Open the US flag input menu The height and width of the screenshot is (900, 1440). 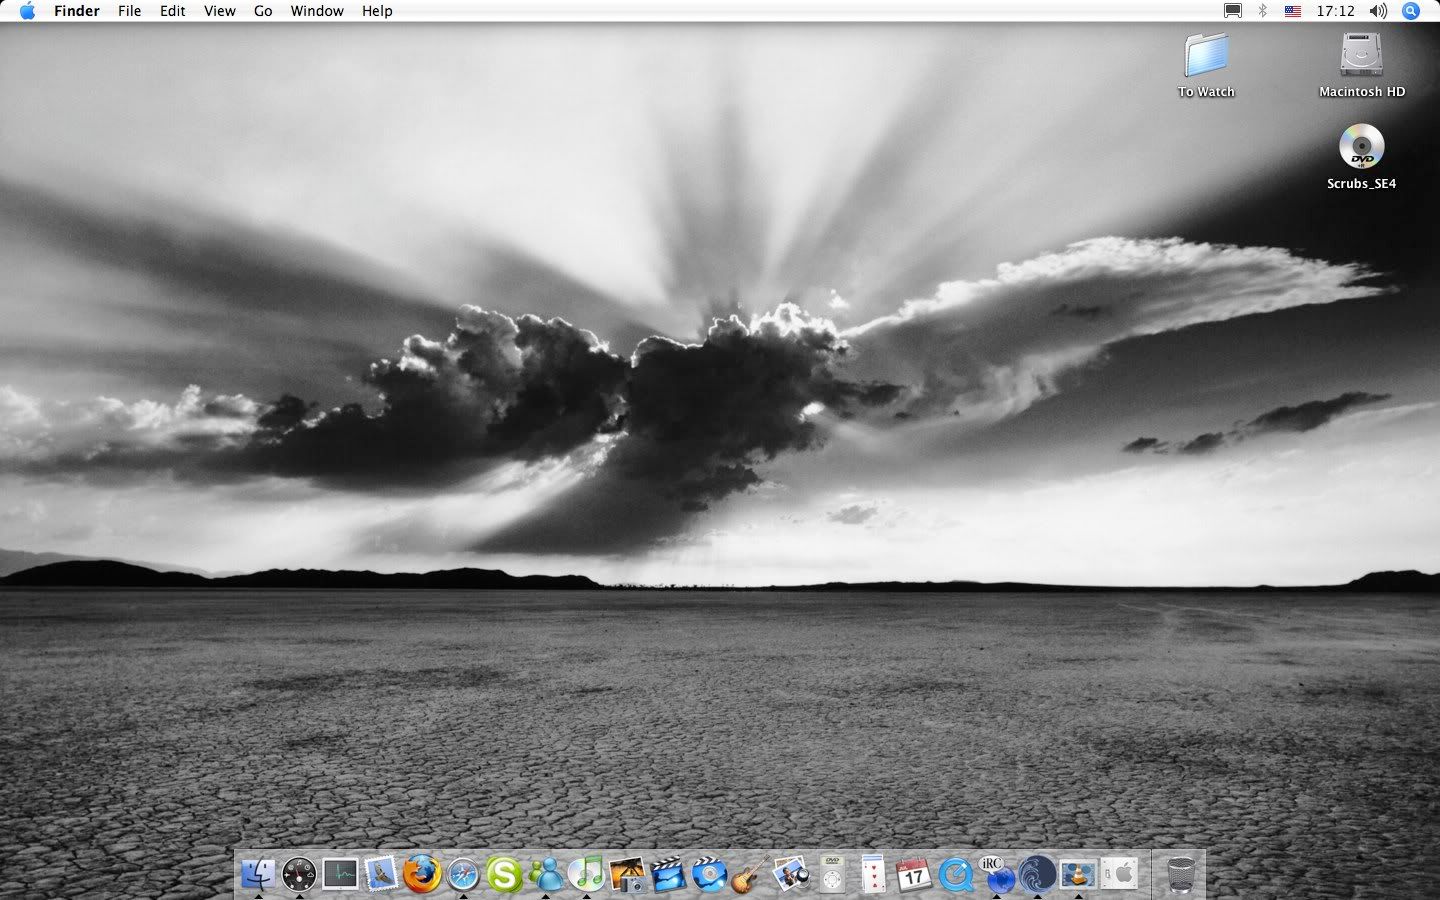tap(1293, 11)
